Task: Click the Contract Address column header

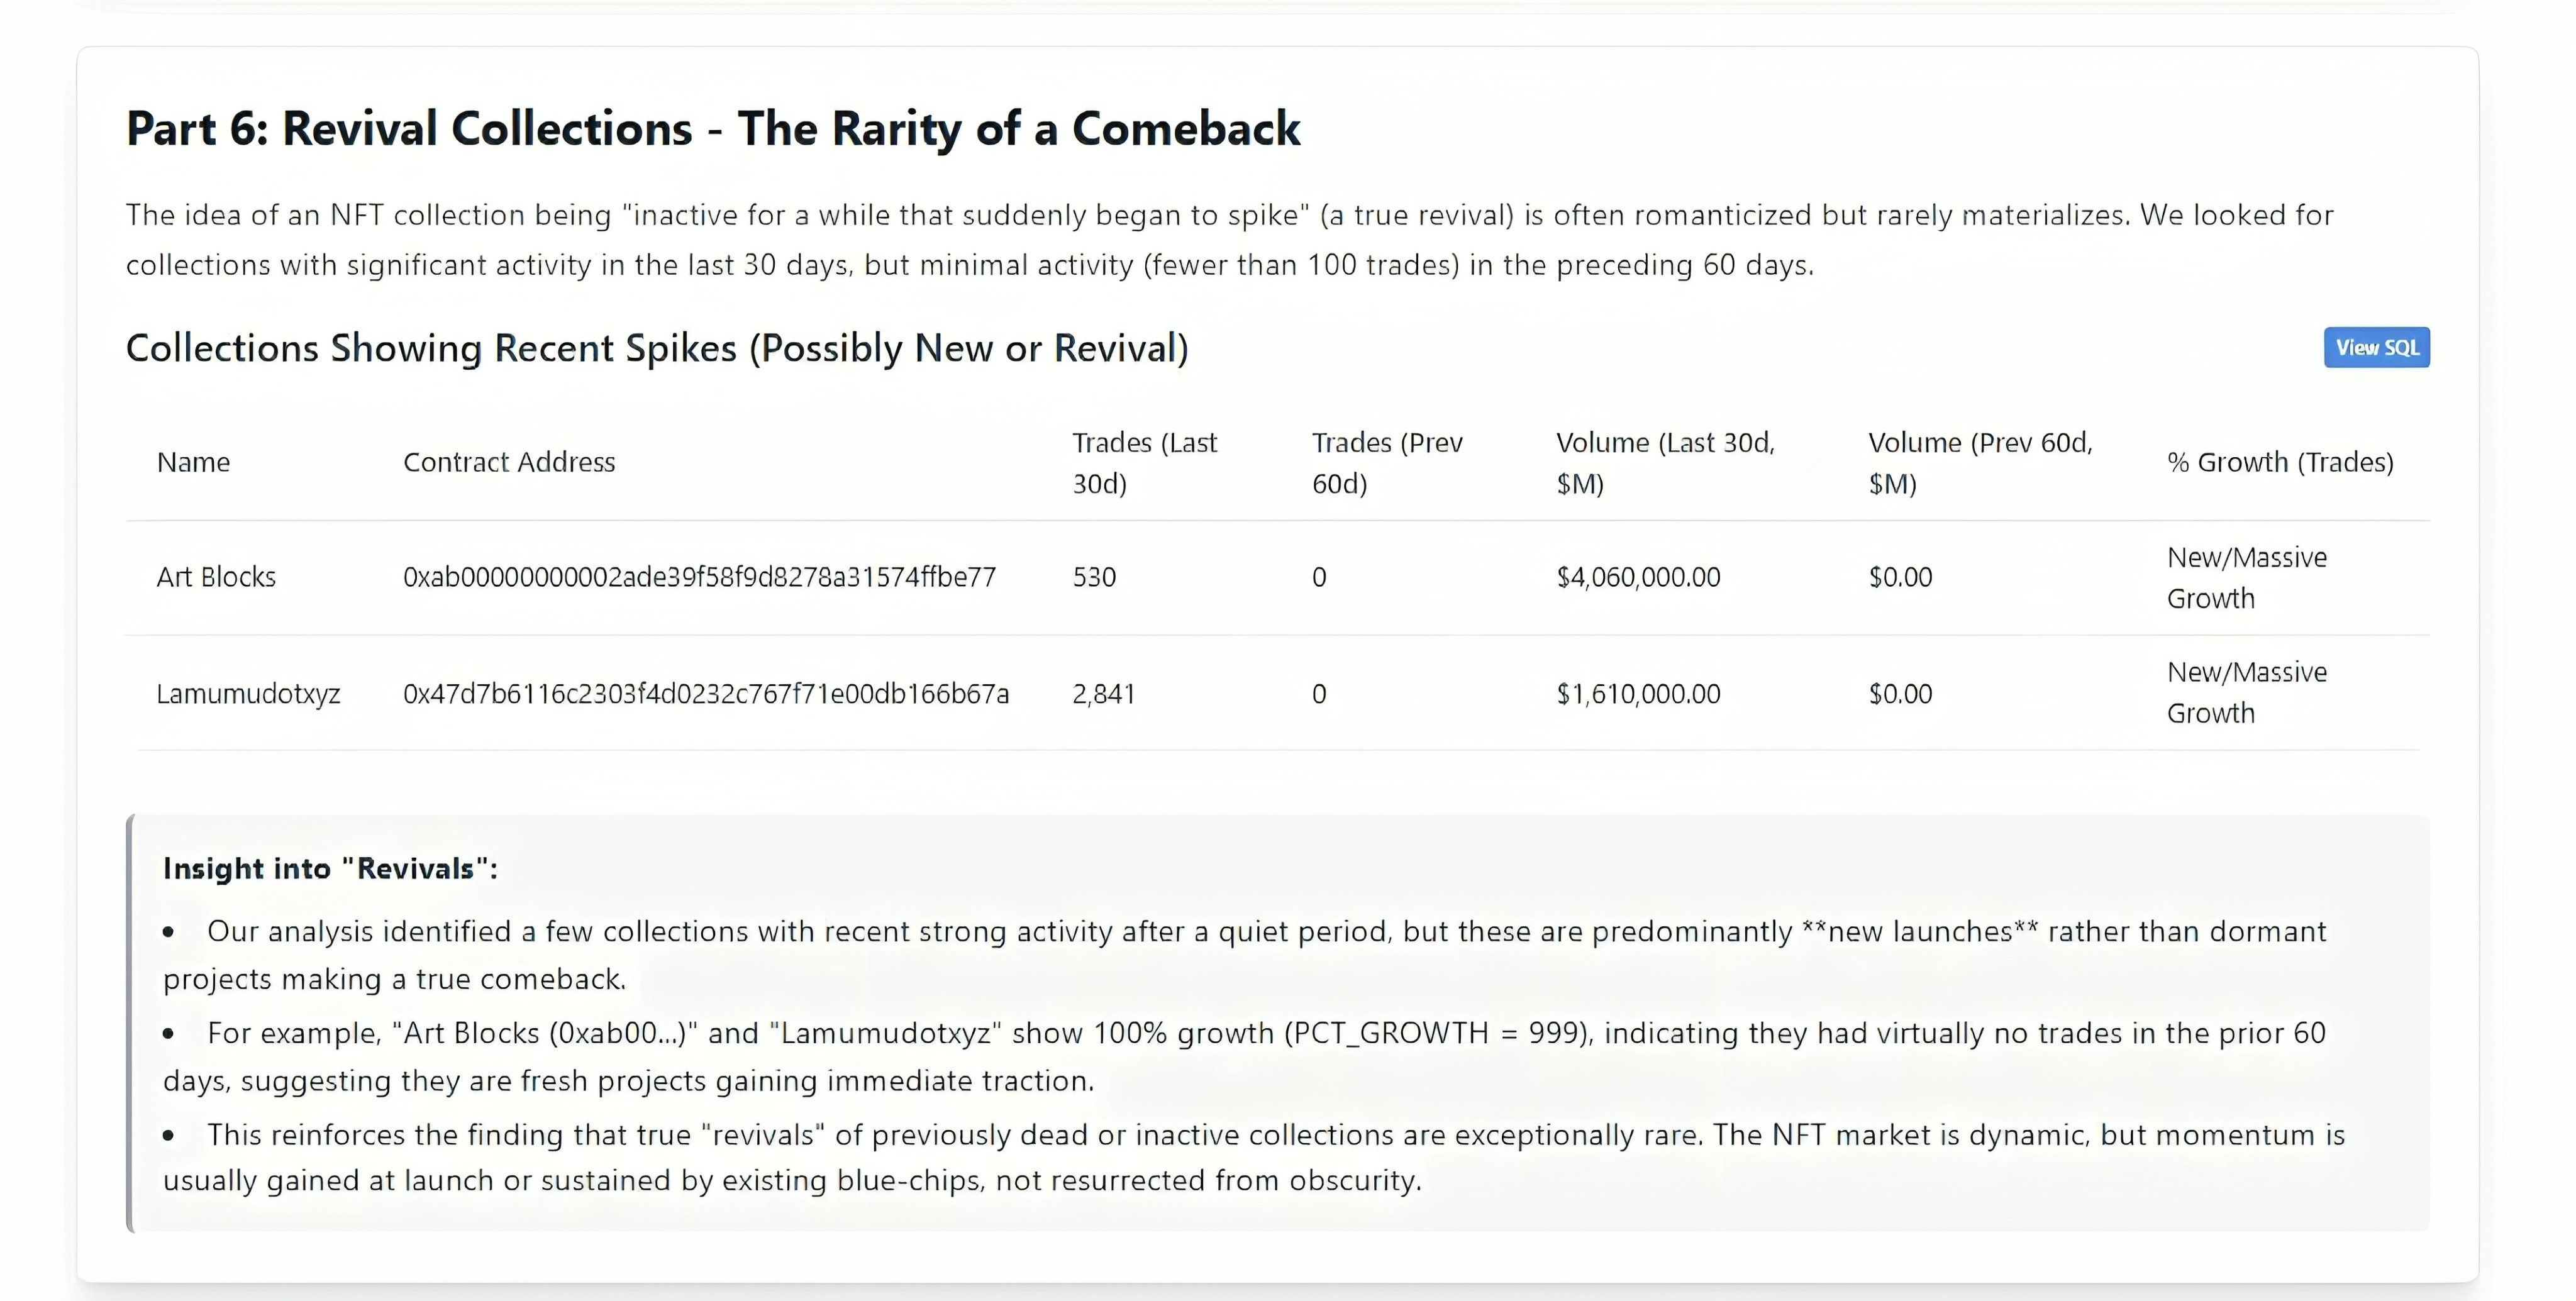Action: click(509, 462)
